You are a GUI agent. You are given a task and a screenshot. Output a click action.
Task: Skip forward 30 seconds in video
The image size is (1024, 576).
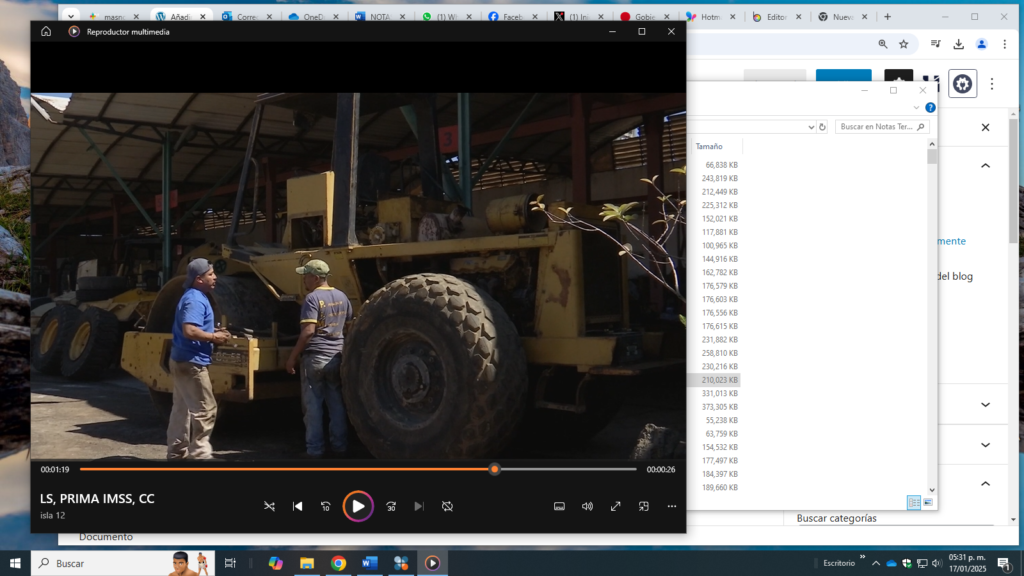coord(391,506)
